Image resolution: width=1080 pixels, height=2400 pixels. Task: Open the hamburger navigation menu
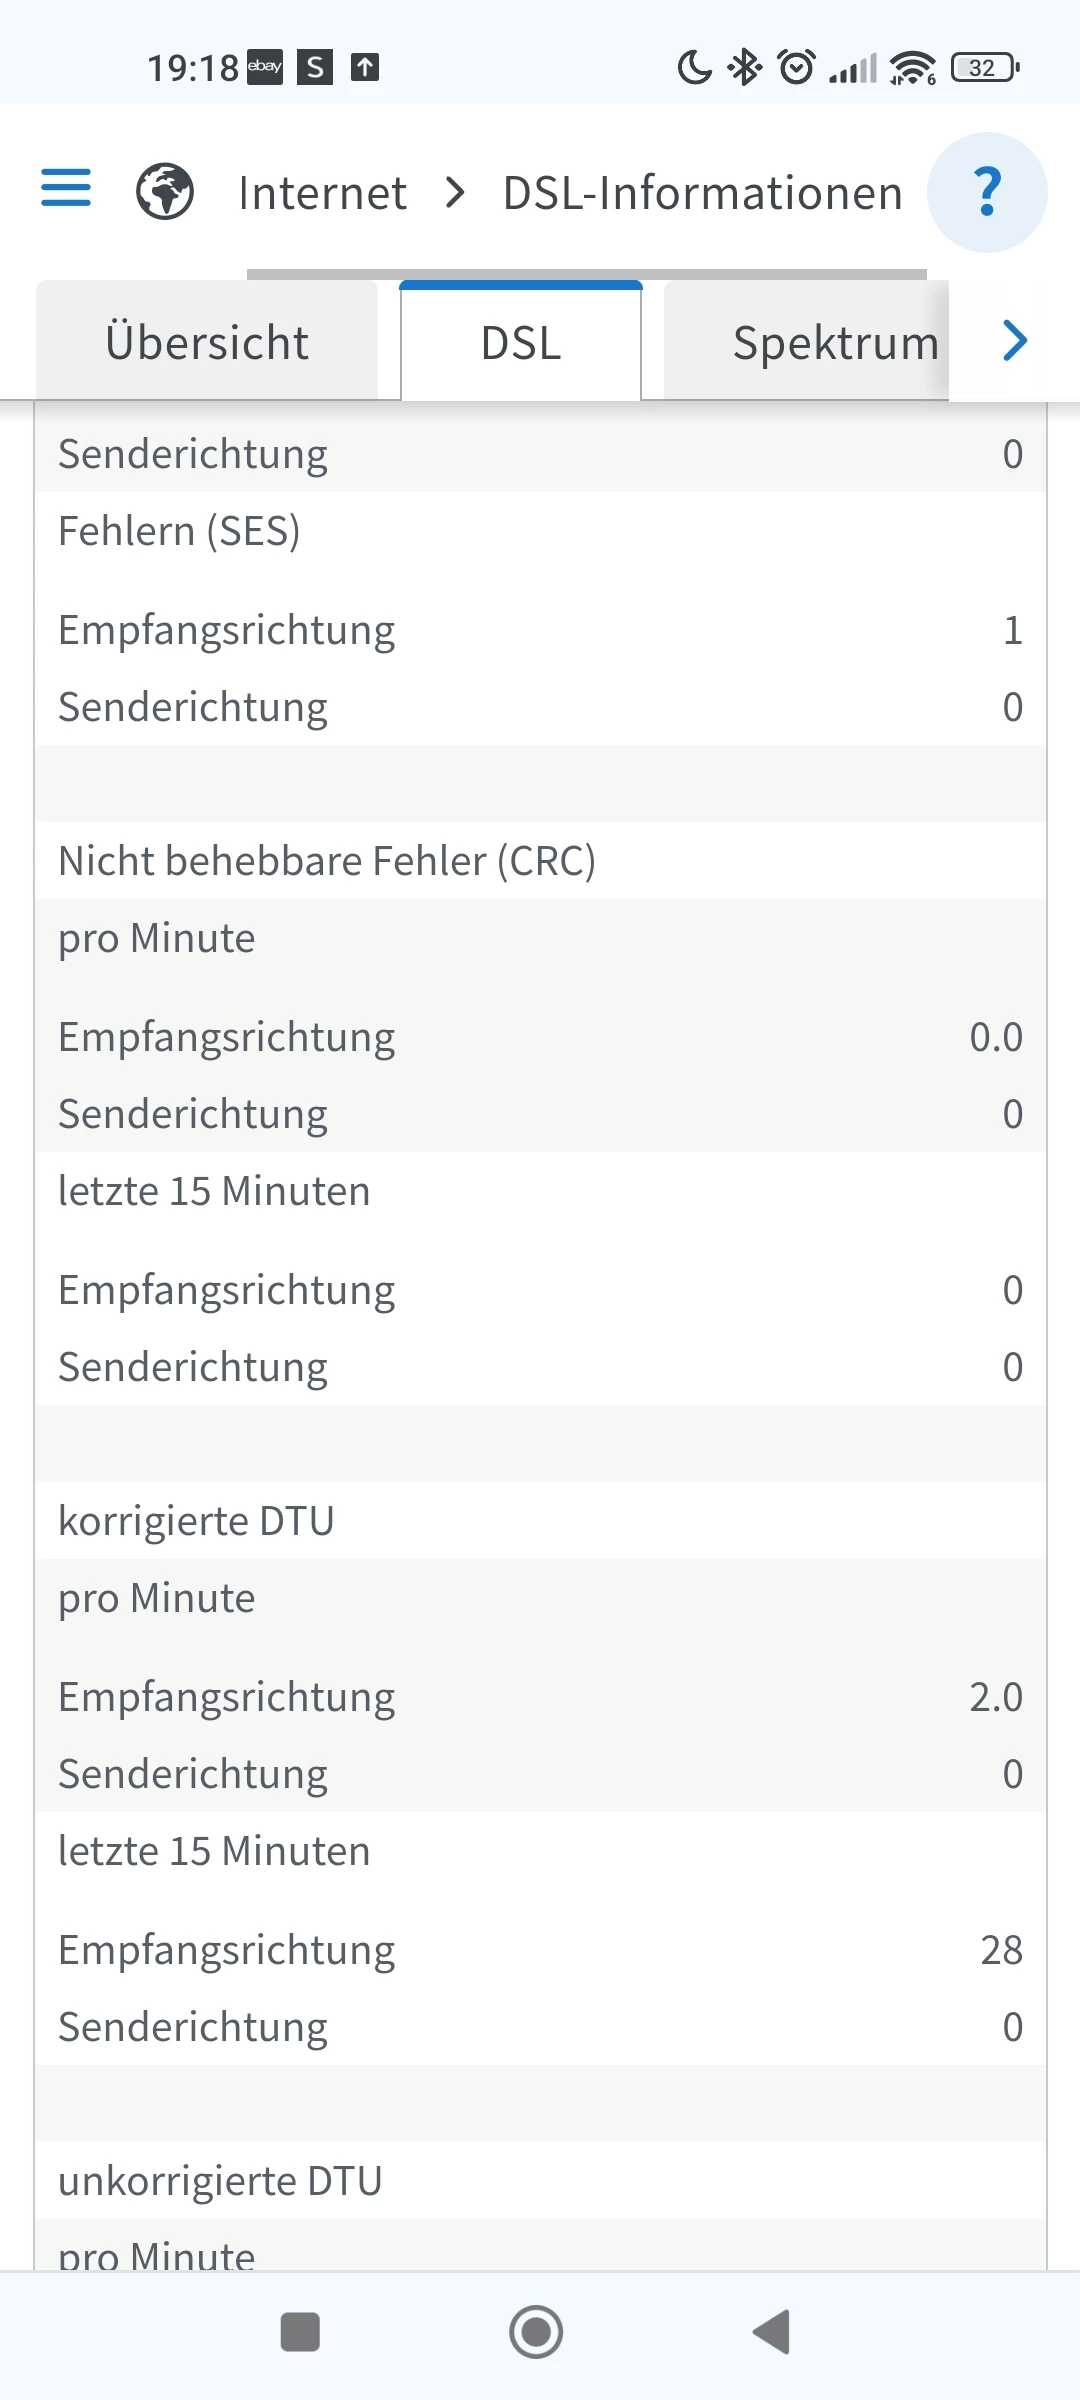click(66, 188)
